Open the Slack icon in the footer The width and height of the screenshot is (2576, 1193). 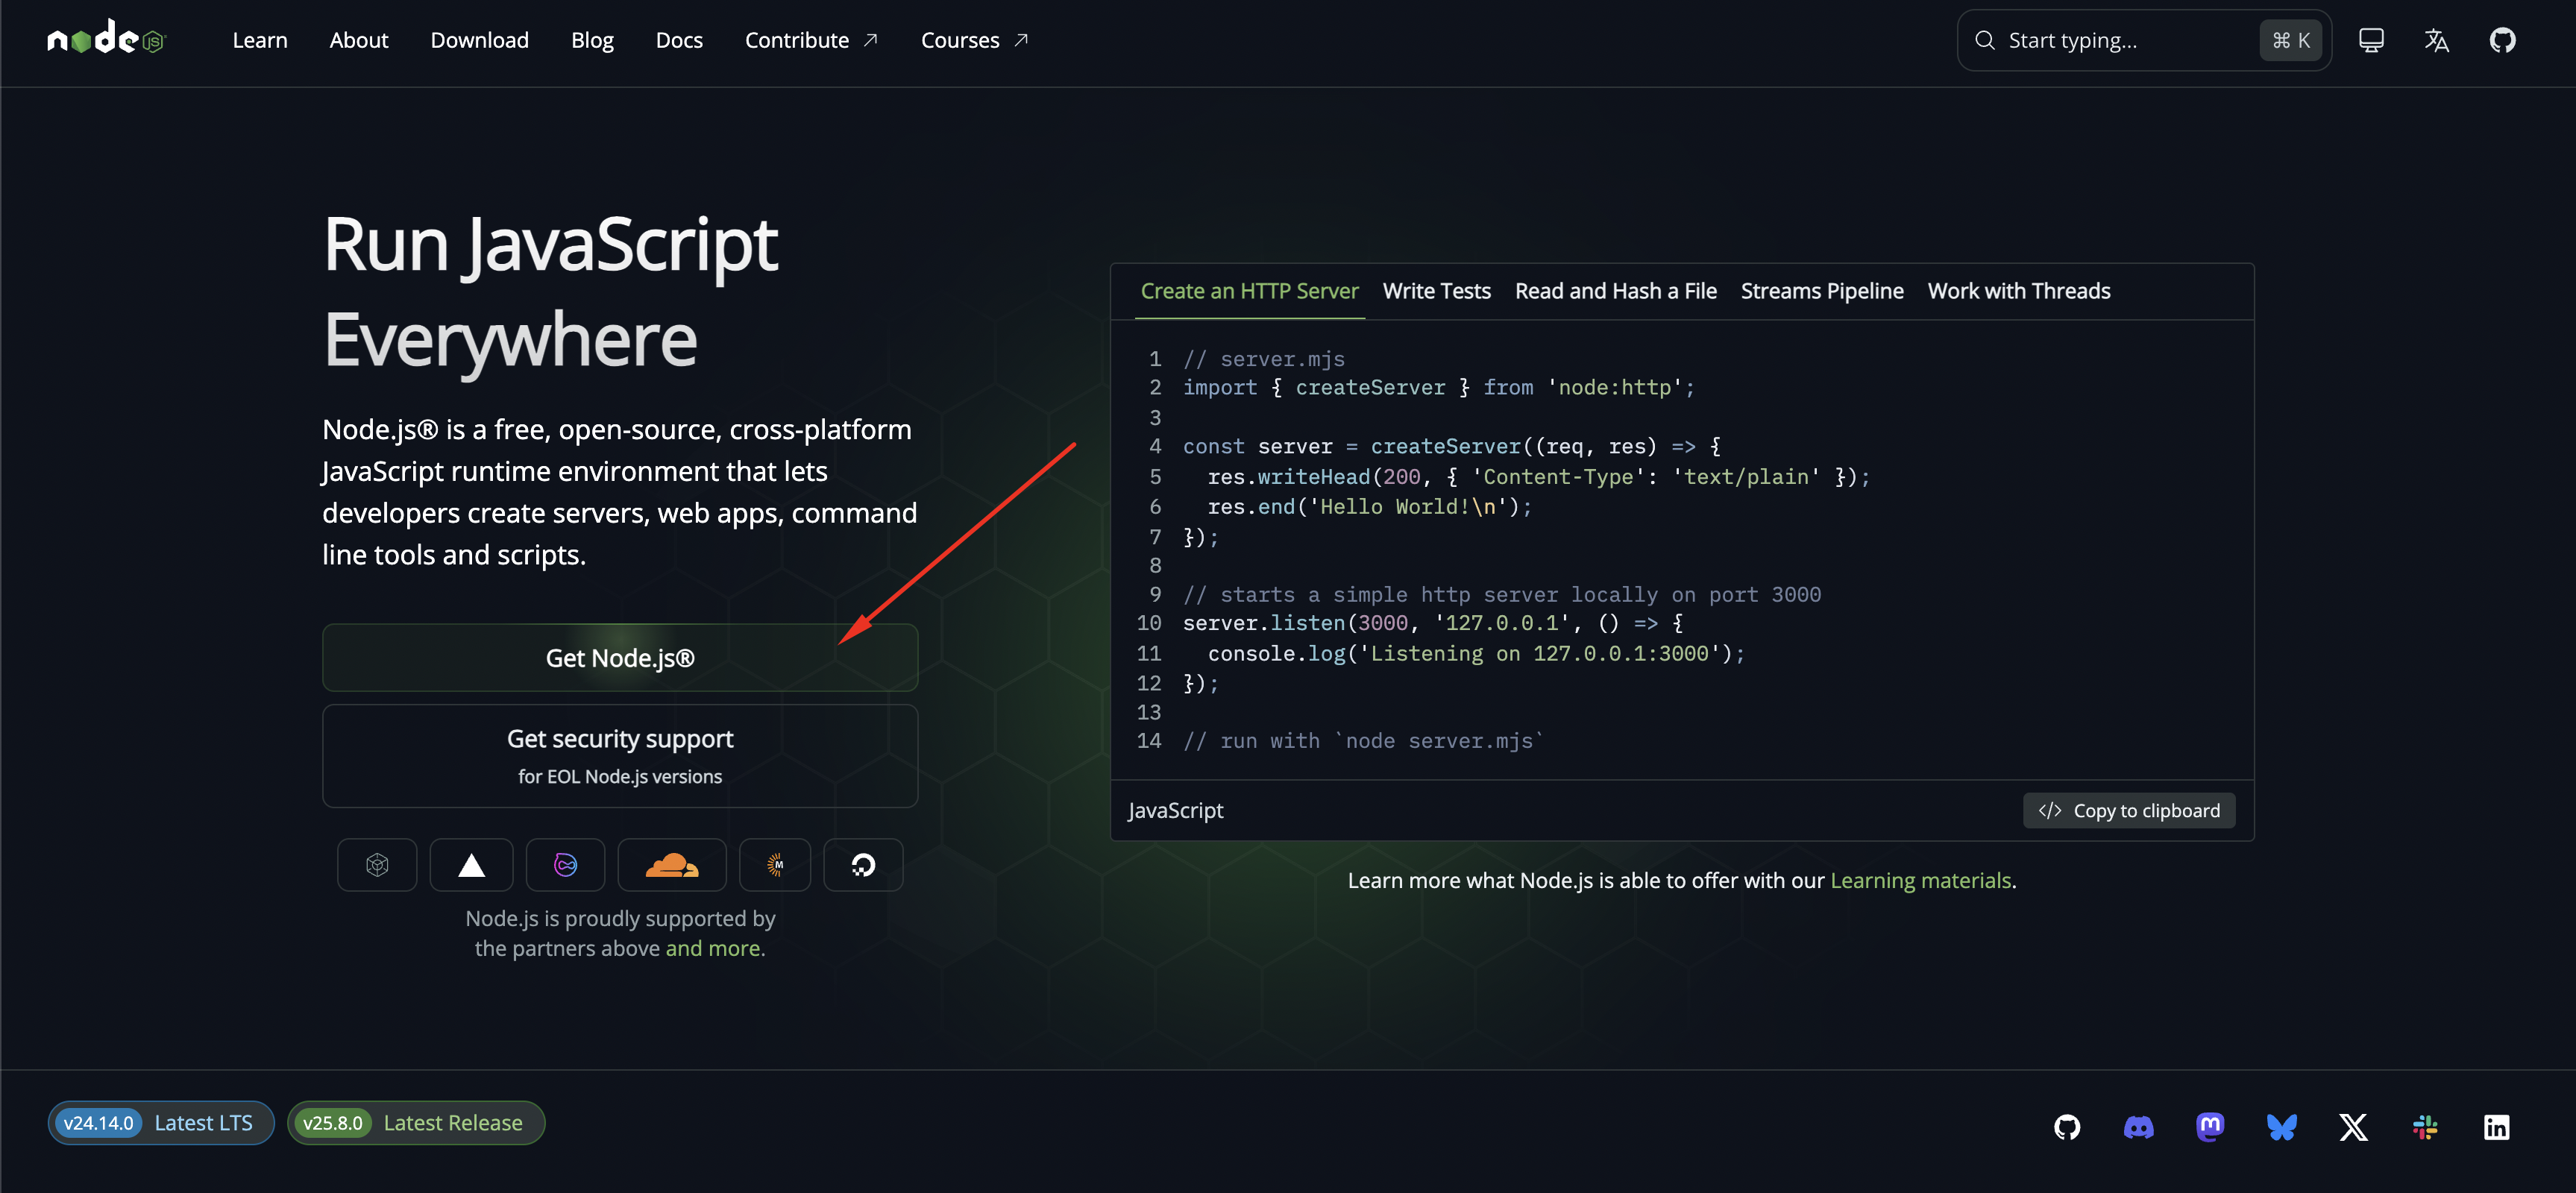point(2425,1127)
